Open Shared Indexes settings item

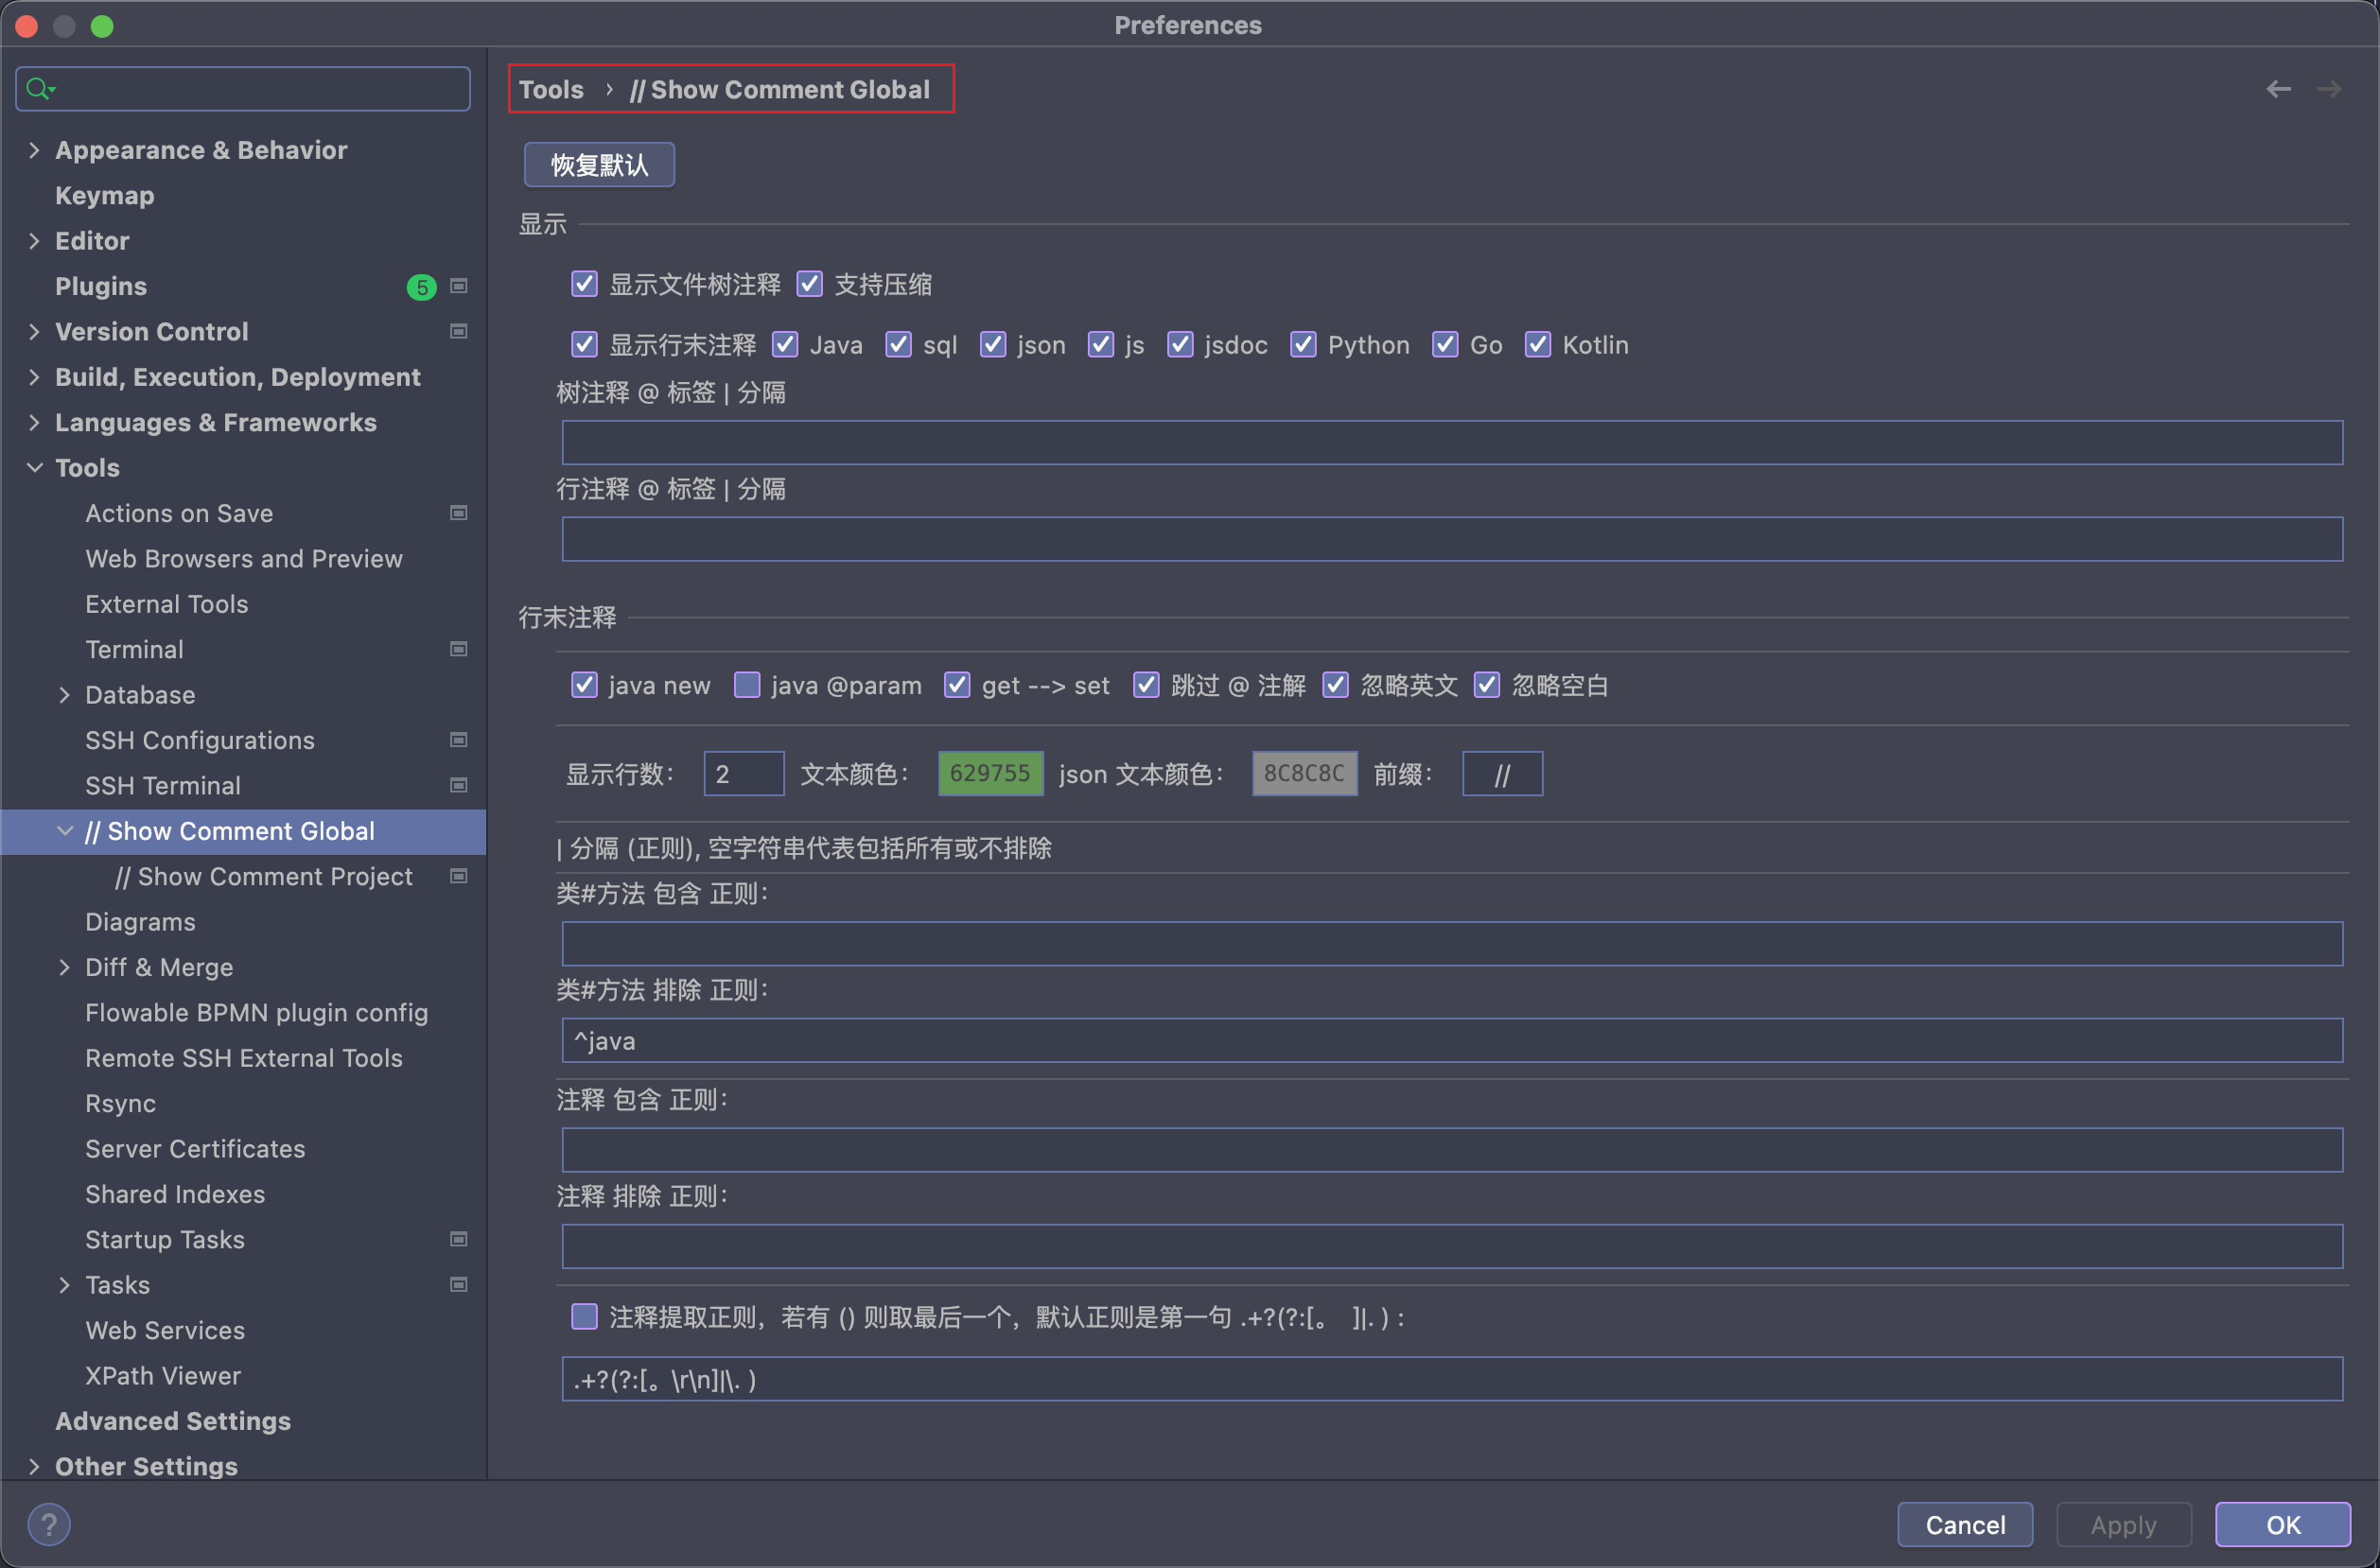pyautogui.click(x=175, y=1193)
